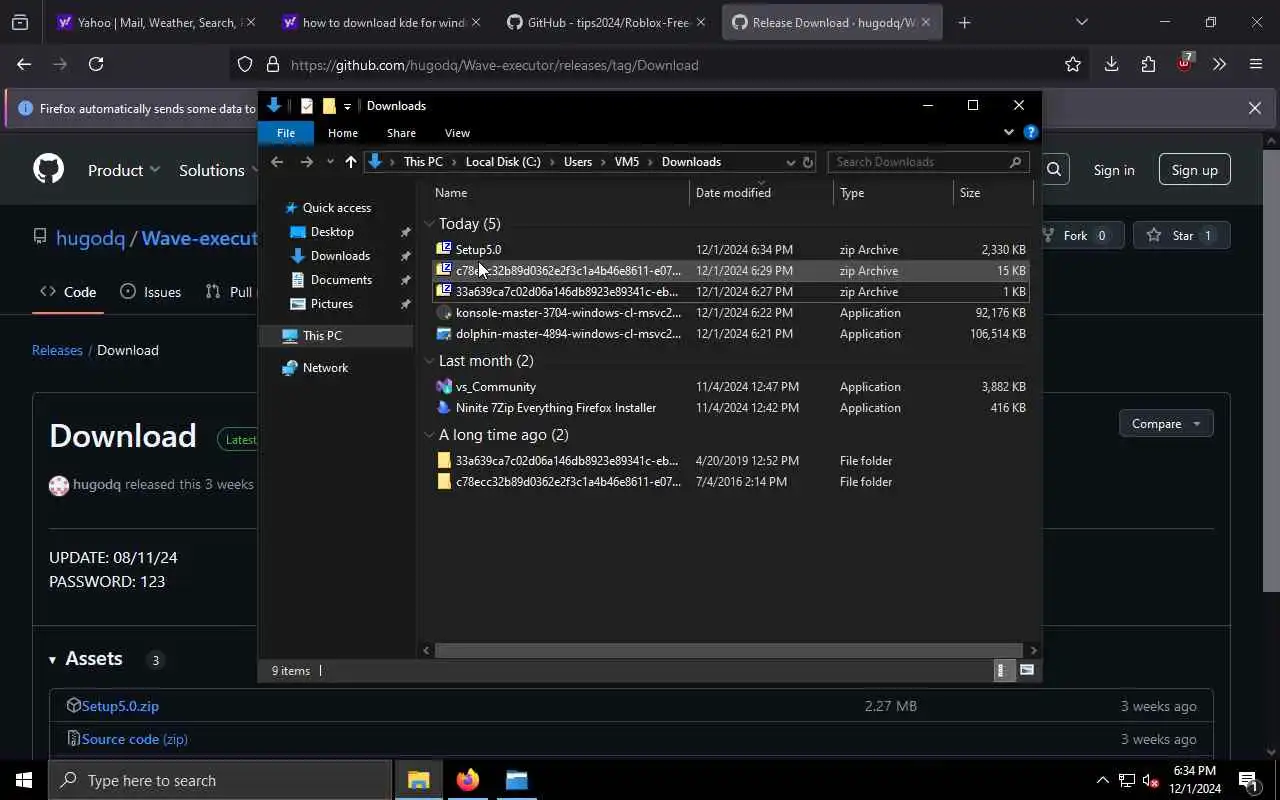This screenshot has width=1280, height=800.
Task: Open Setup5.0.zip asset link
Action: (120, 706)
